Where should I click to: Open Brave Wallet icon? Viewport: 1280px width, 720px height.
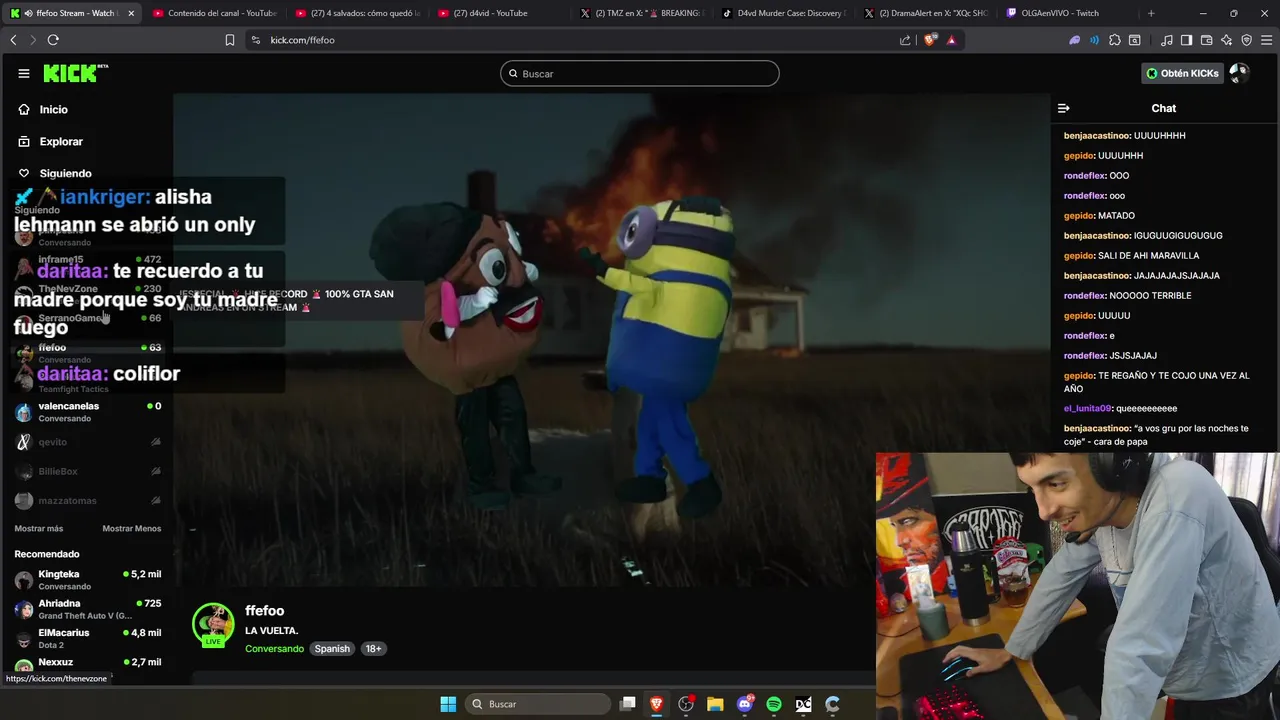point(1206,40)
